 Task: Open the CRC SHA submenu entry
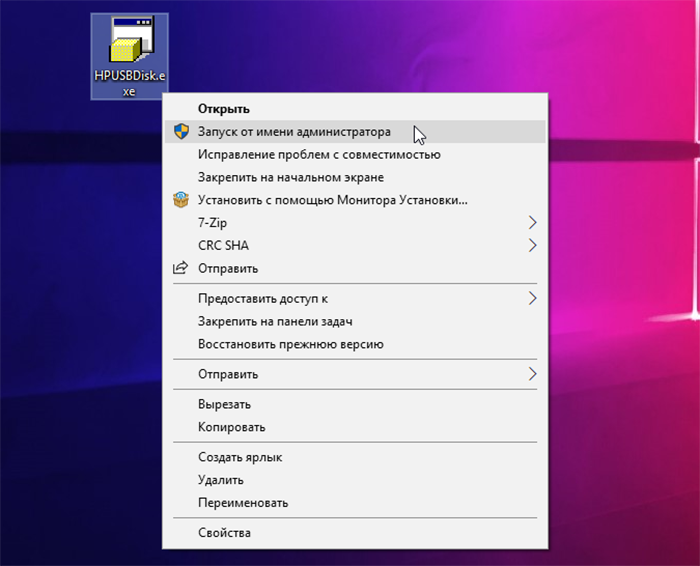pos(355,246)
